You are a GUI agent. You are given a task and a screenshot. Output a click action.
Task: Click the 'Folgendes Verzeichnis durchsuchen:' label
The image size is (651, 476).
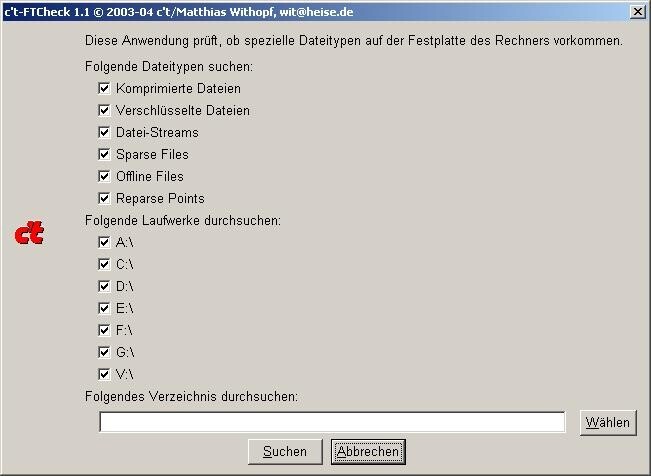[191, 397]
